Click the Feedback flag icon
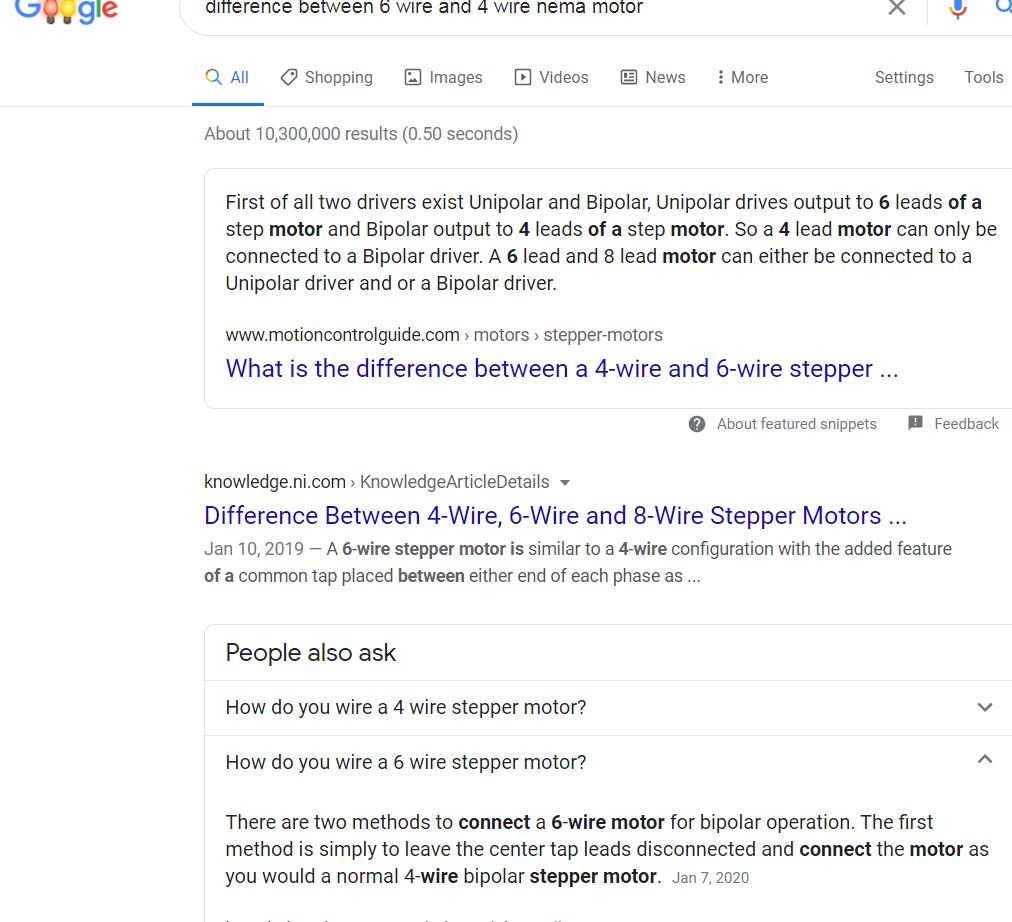The image size is (1012, 922). click(915, 423)
